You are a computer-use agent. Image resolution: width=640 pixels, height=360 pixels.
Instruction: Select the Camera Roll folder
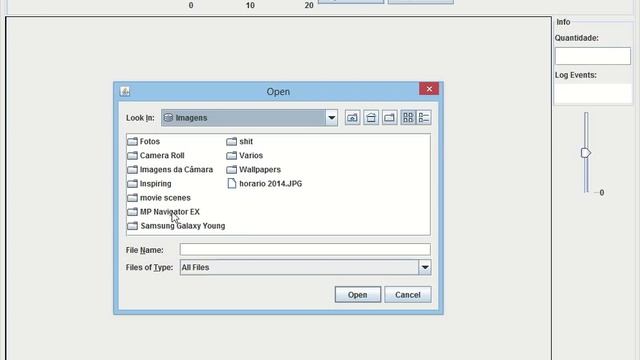[x=156, y=156]
